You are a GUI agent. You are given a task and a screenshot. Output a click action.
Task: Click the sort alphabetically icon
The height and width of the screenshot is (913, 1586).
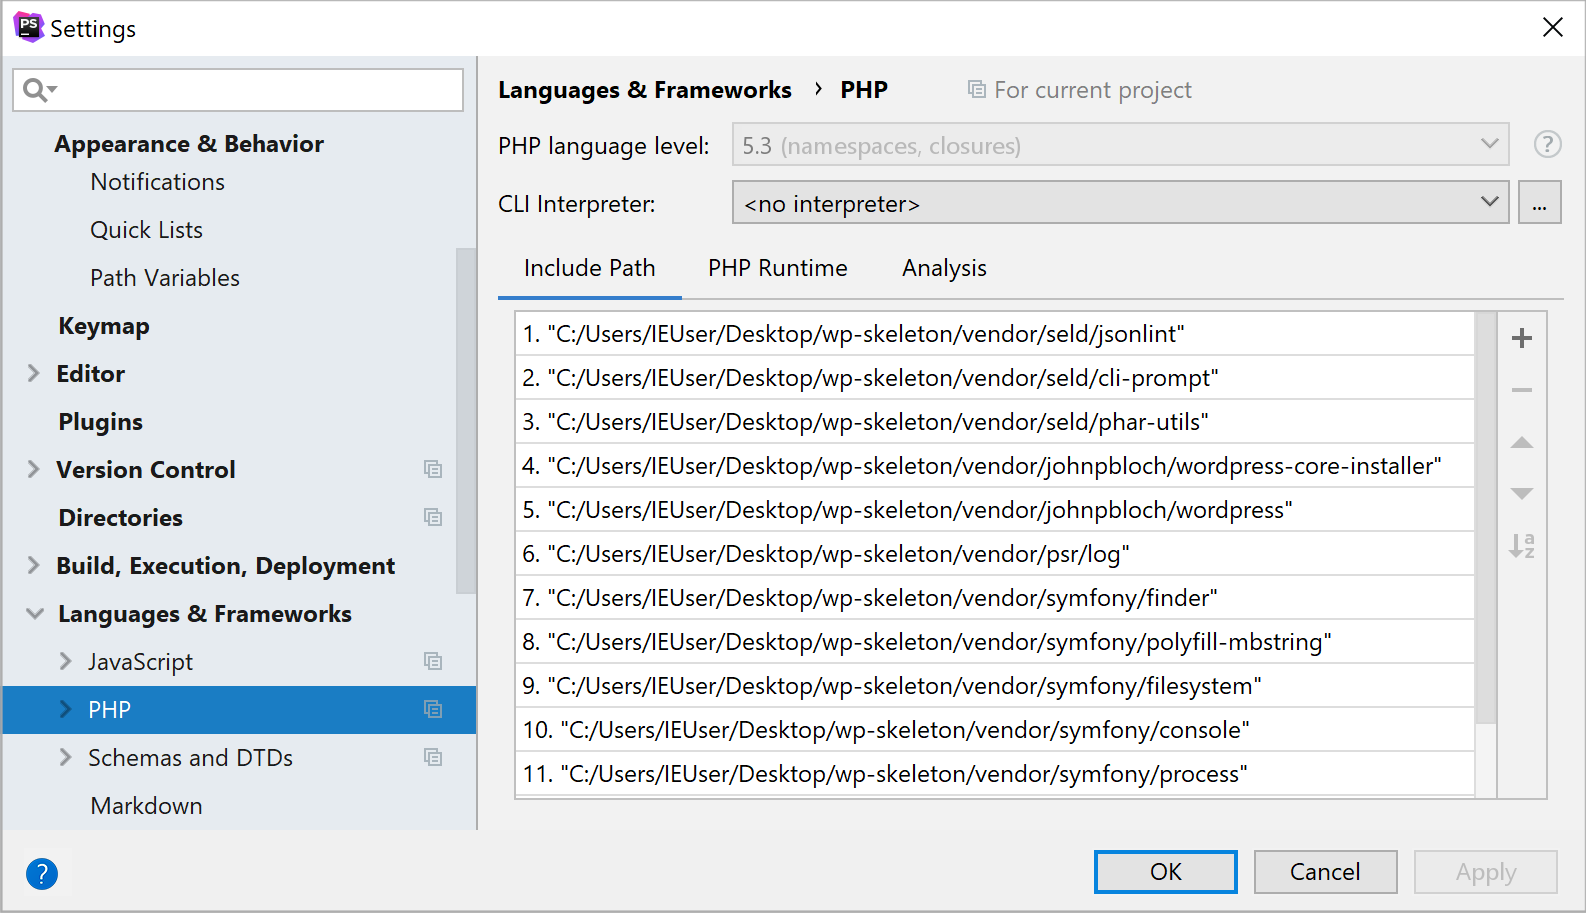tap(1521, 546)
